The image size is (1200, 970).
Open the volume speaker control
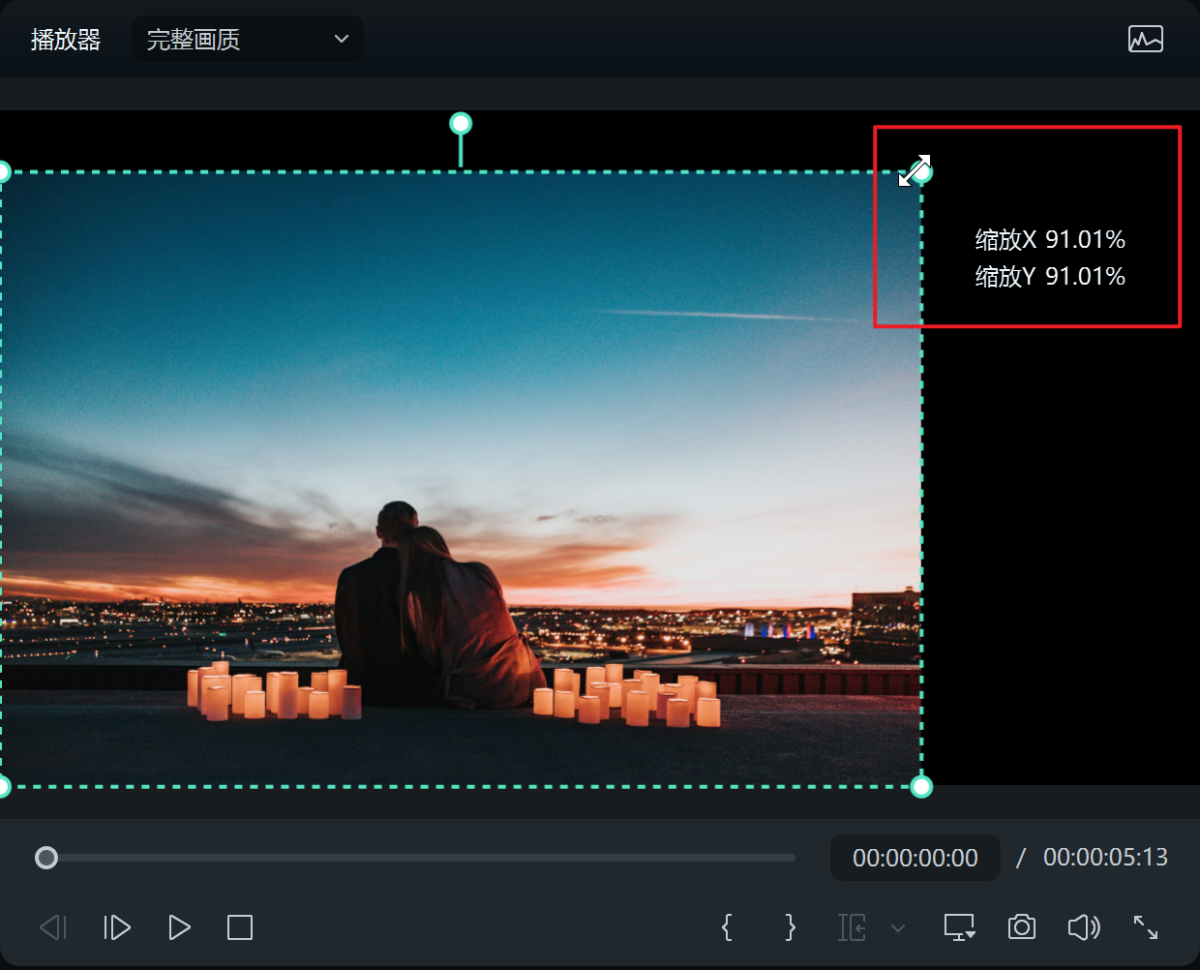point(1084,928)
